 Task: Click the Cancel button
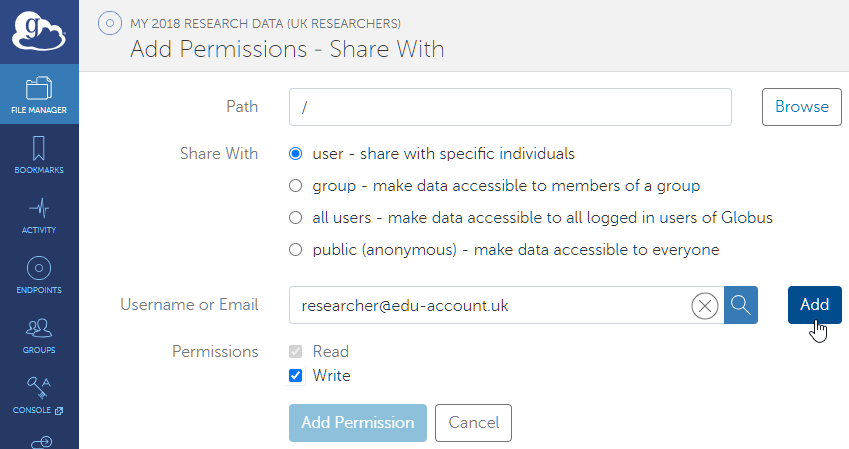473,423
